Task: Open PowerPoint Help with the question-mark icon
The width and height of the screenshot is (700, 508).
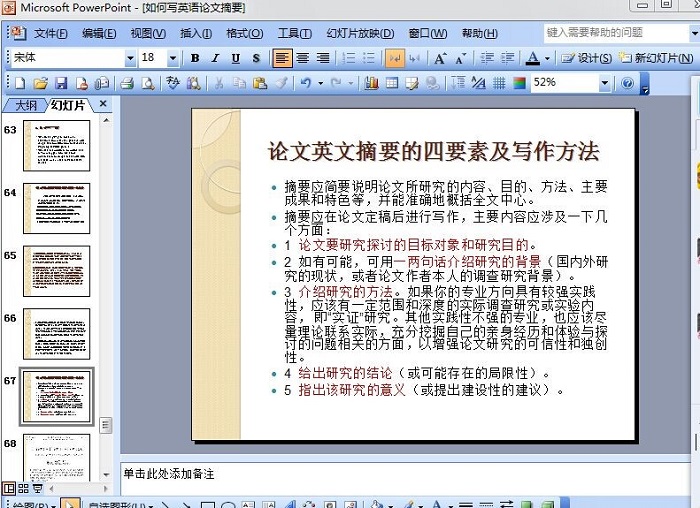Action: [628, 83]
